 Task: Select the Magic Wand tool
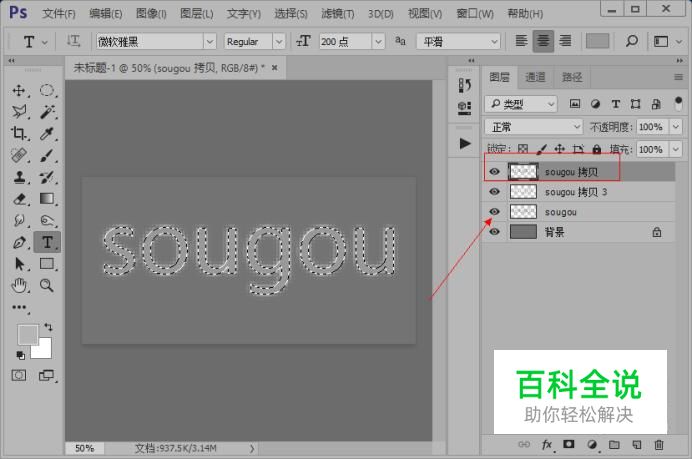(x=47, y=112)
